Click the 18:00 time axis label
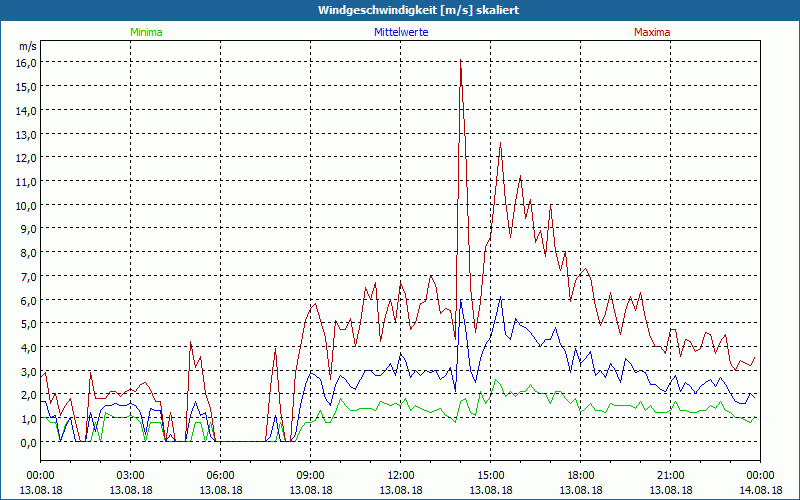800x500 pixels. coord(581,476)
